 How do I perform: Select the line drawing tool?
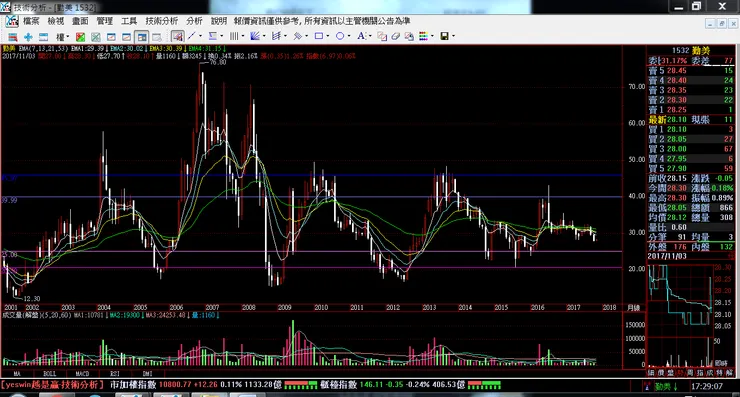[192, 36]
